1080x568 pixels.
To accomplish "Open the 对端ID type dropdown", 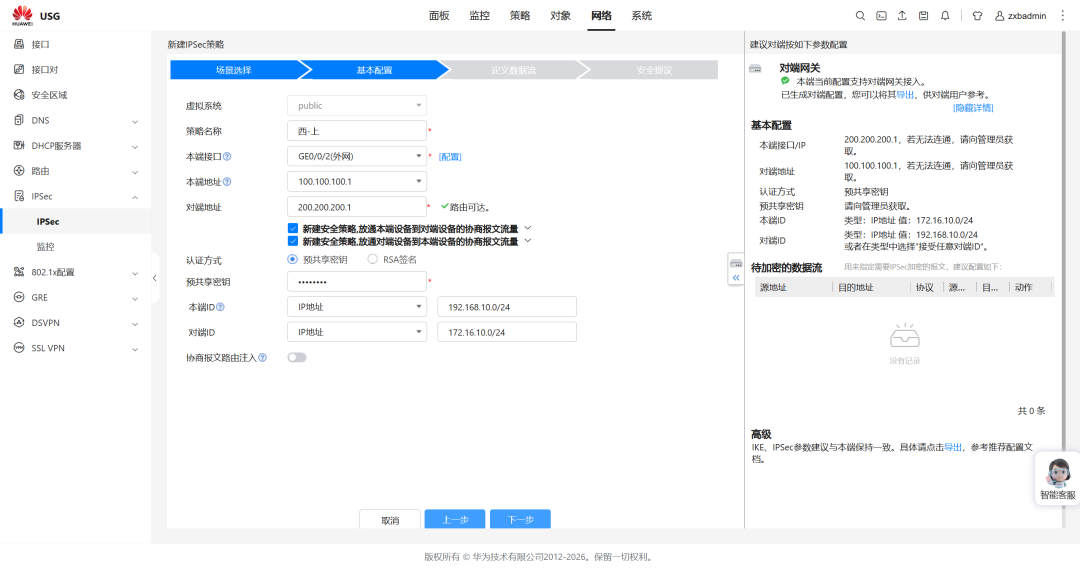I will coord(357,332).
